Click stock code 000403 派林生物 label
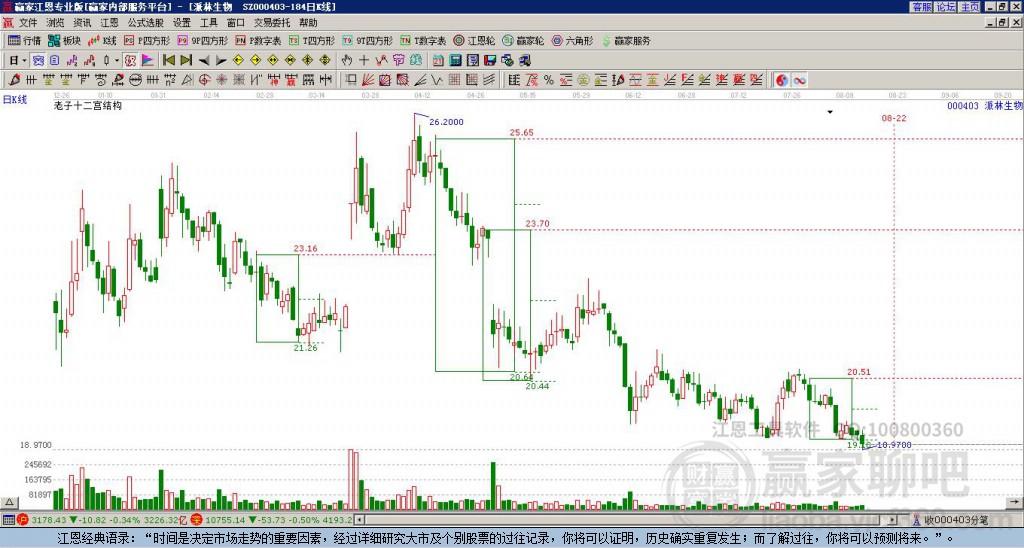This screenshot has height=548, width=1024. point(985,105)
